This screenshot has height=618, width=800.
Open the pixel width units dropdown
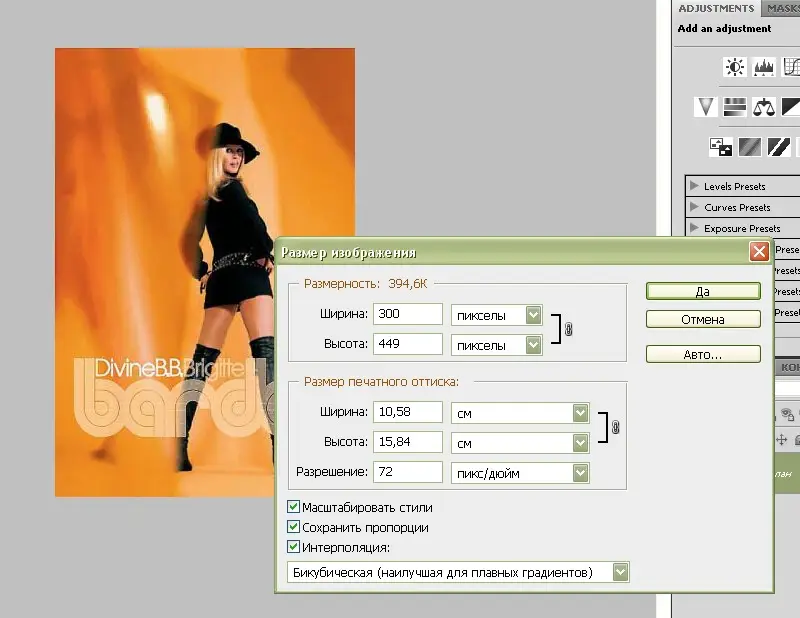point(533,315)
